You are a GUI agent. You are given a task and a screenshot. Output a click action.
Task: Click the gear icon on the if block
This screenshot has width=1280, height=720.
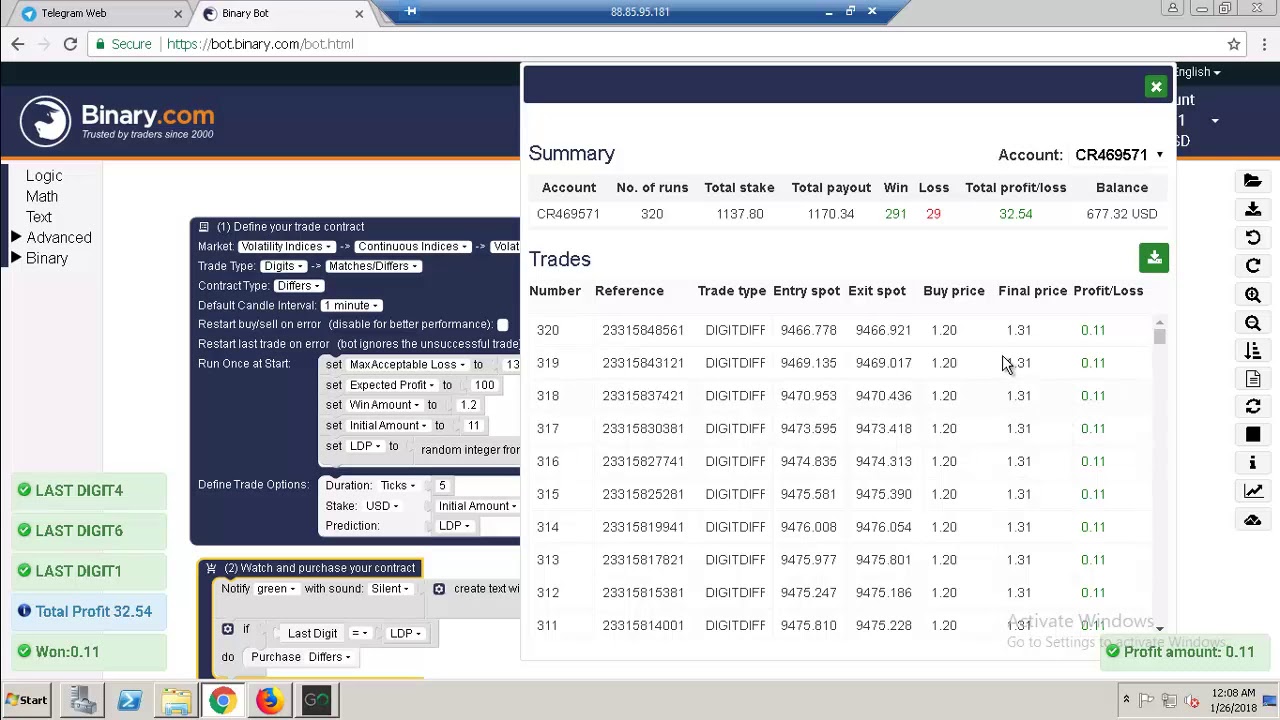228,629
